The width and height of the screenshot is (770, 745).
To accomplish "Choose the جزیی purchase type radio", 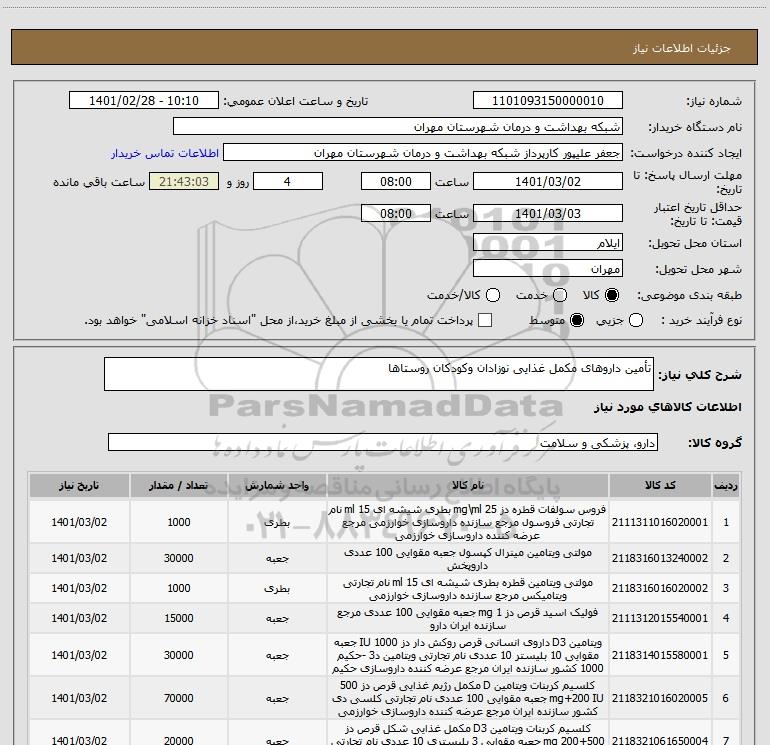I will click(636, 320).
